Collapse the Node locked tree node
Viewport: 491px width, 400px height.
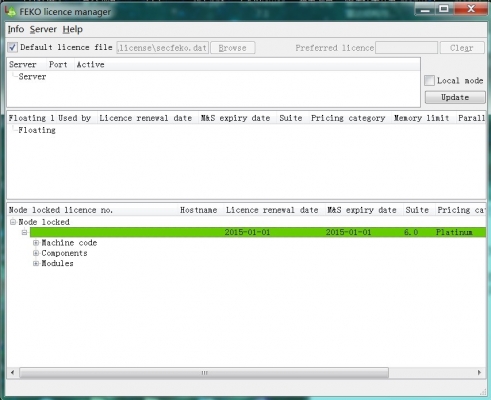[x=13, y=222]
